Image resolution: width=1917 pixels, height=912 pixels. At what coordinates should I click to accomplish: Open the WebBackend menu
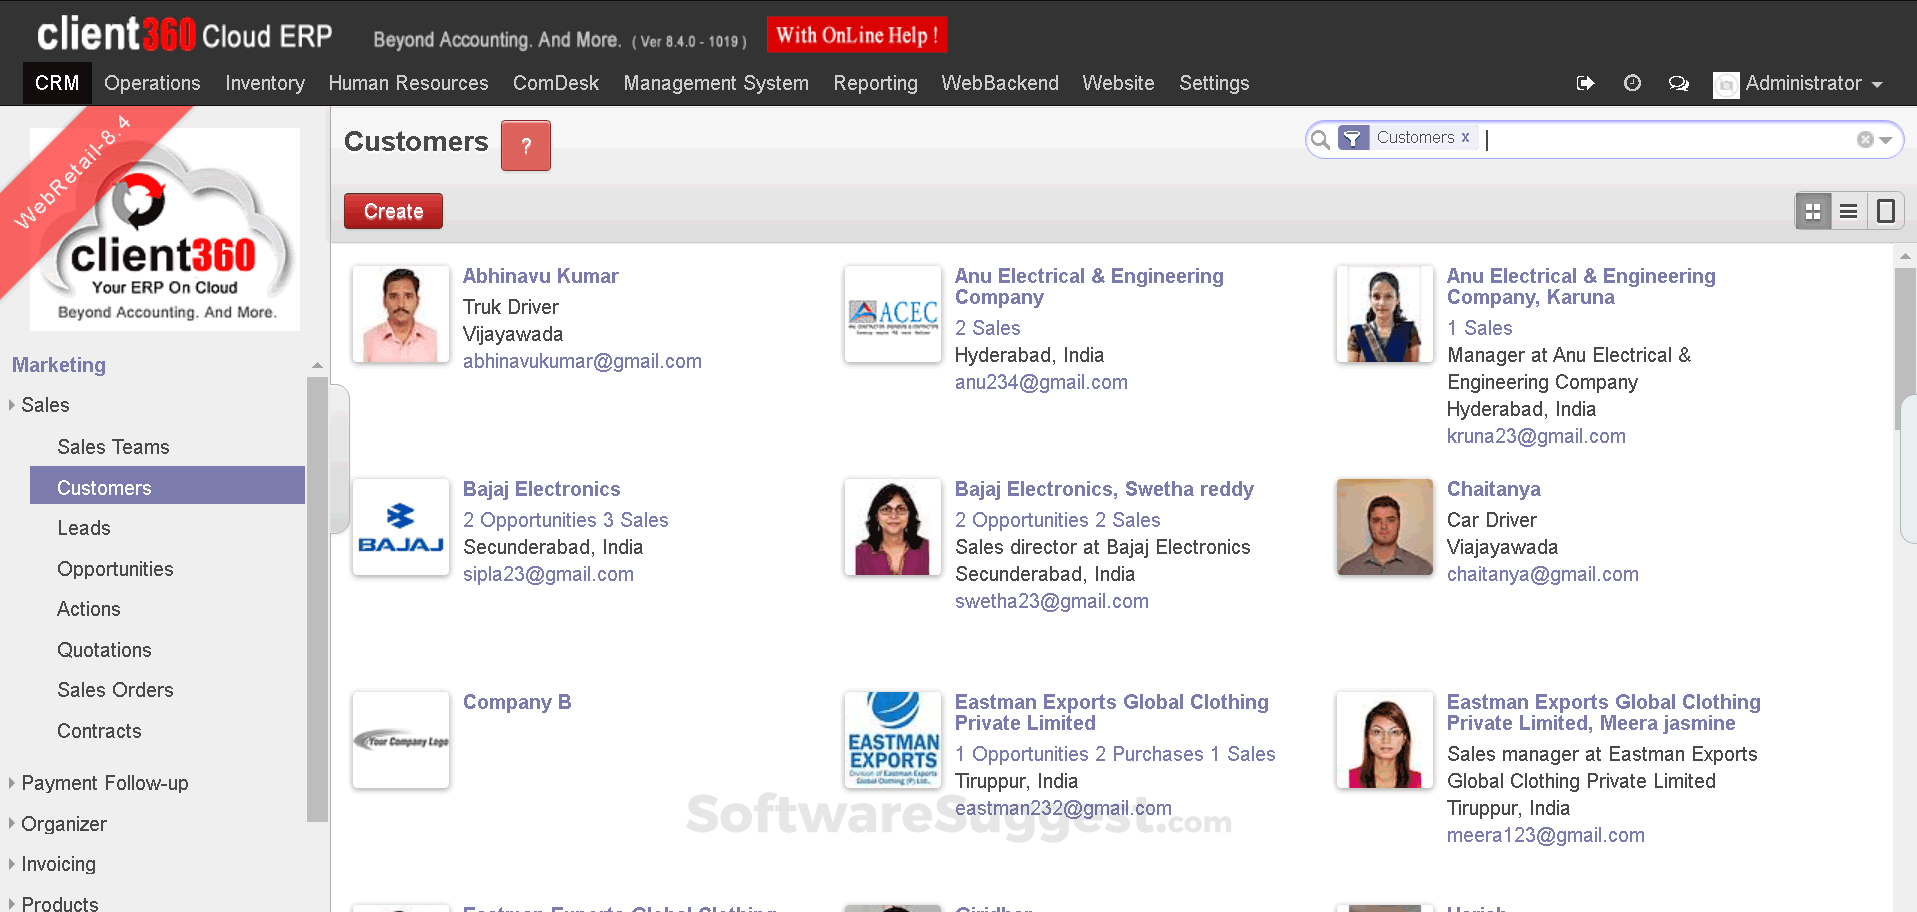click(1000, 83)
